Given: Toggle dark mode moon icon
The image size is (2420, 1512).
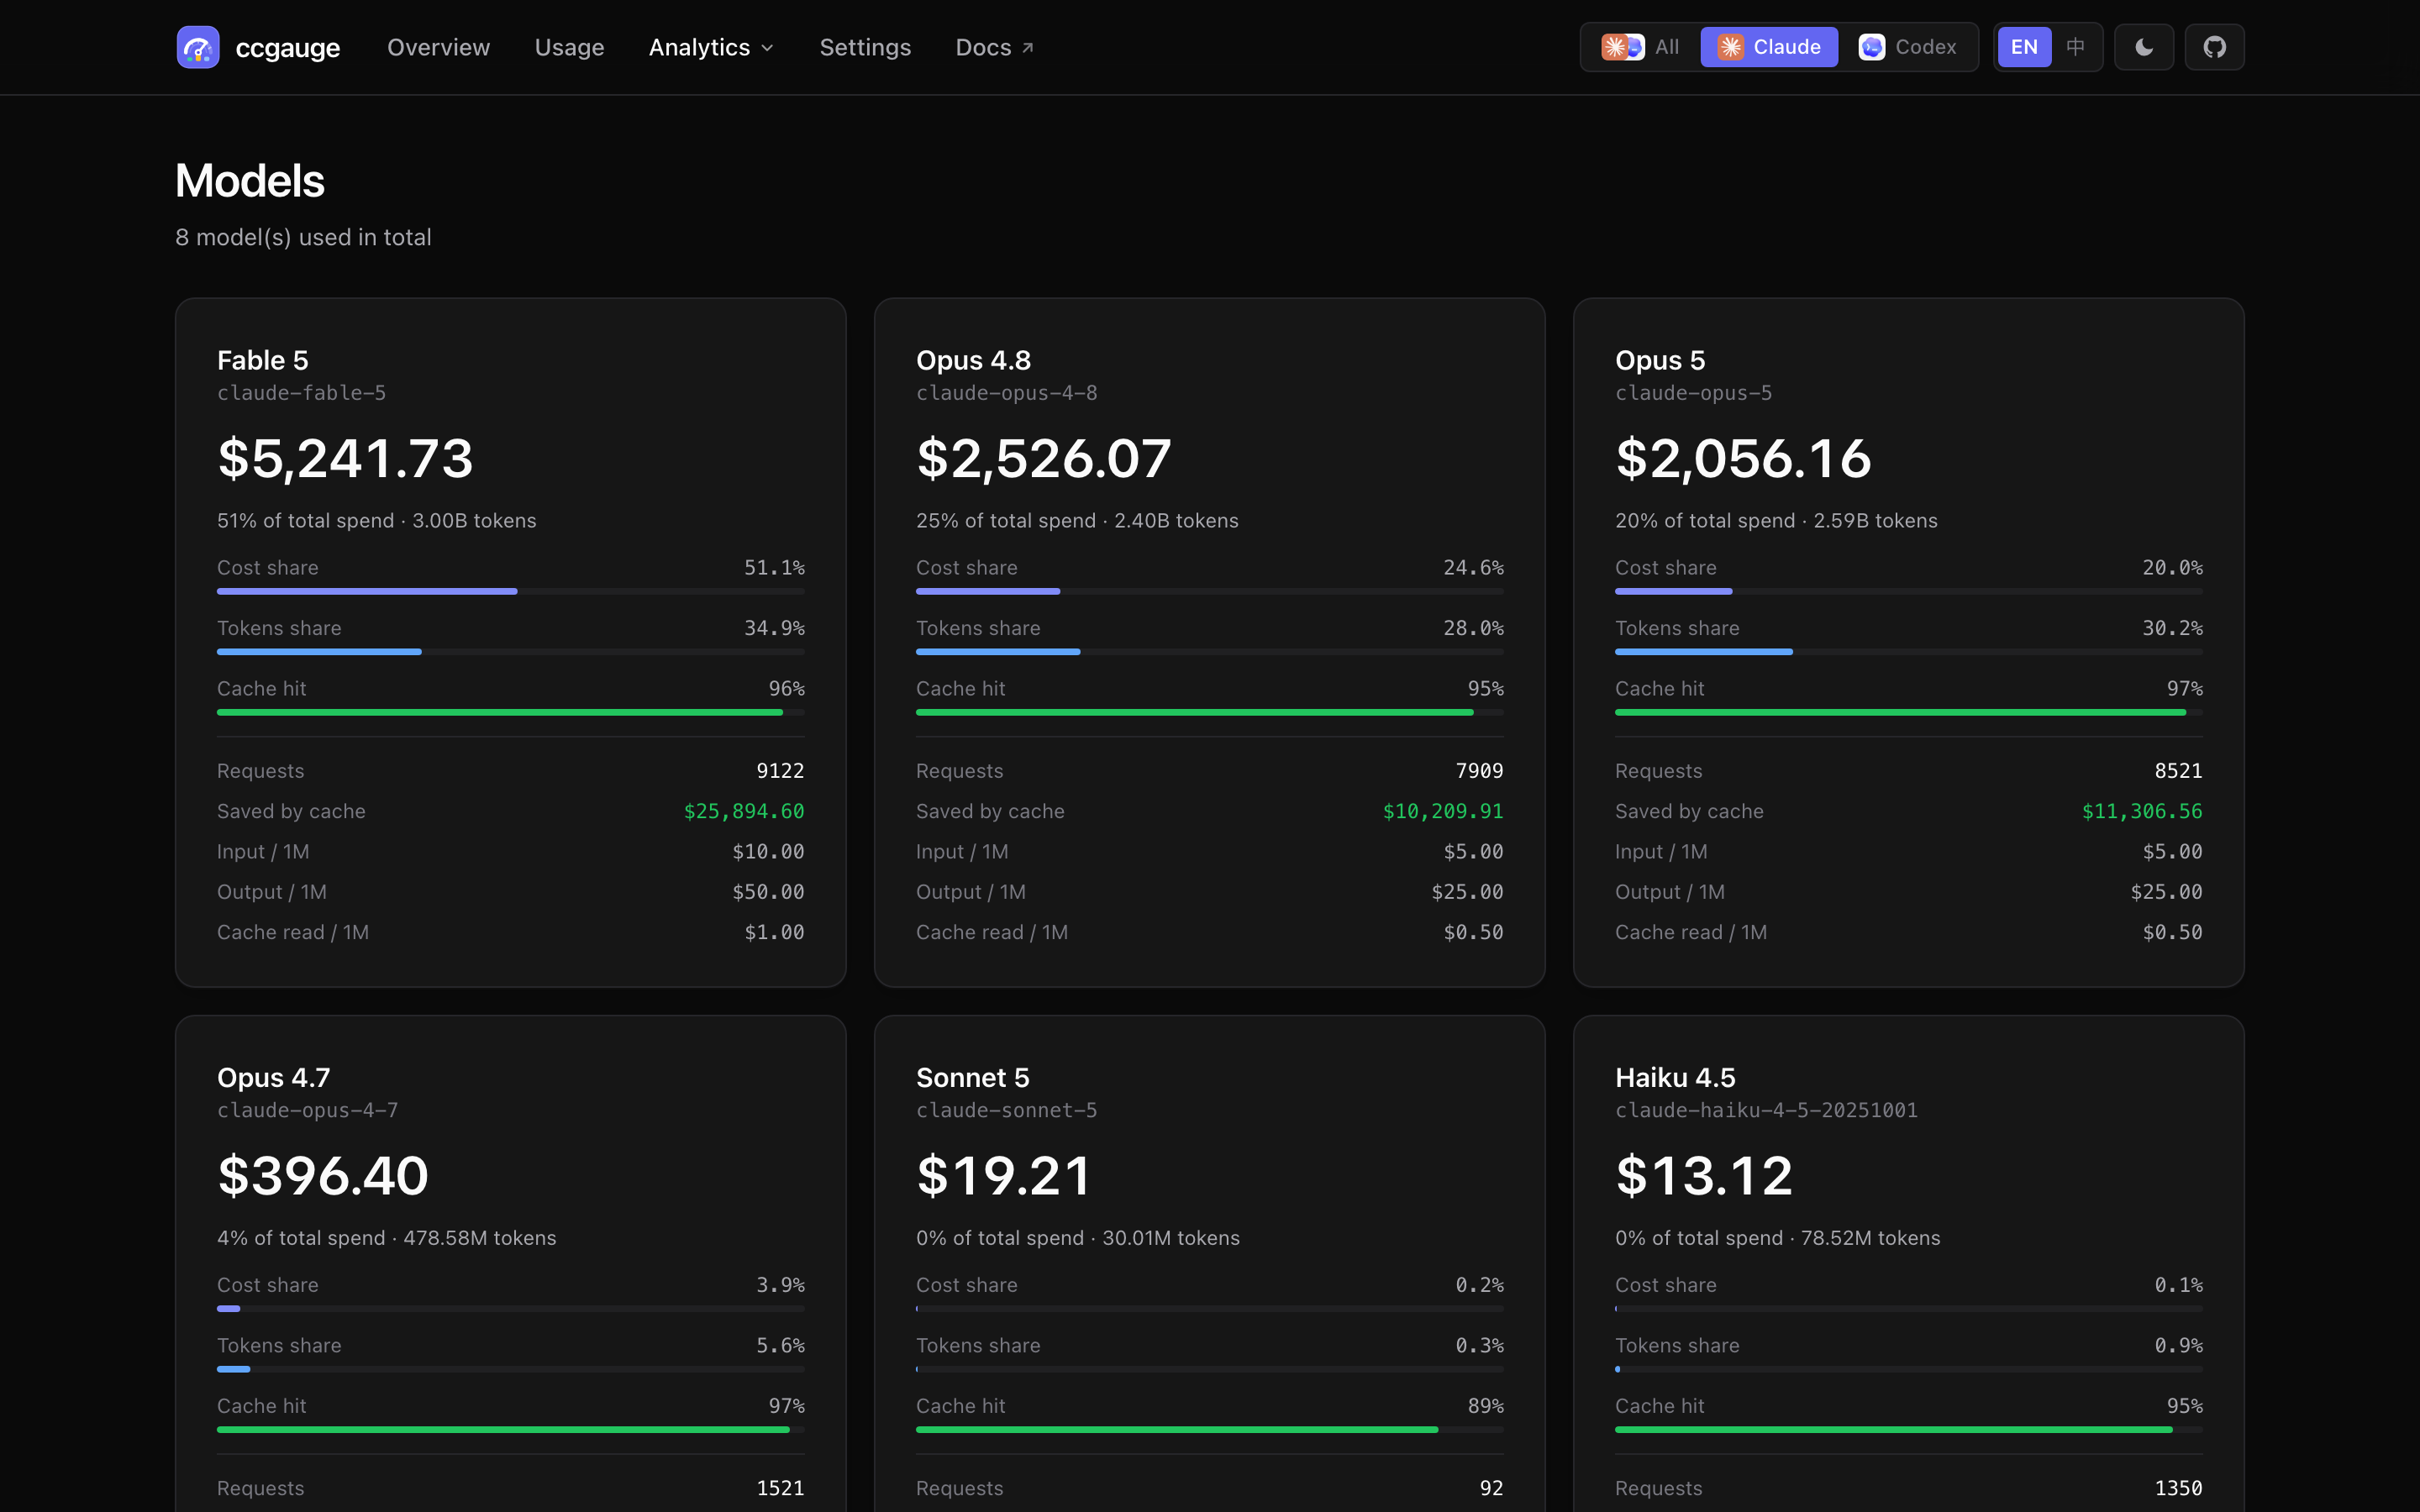Looking at the screenshot, I should (x=2144, y=47).
